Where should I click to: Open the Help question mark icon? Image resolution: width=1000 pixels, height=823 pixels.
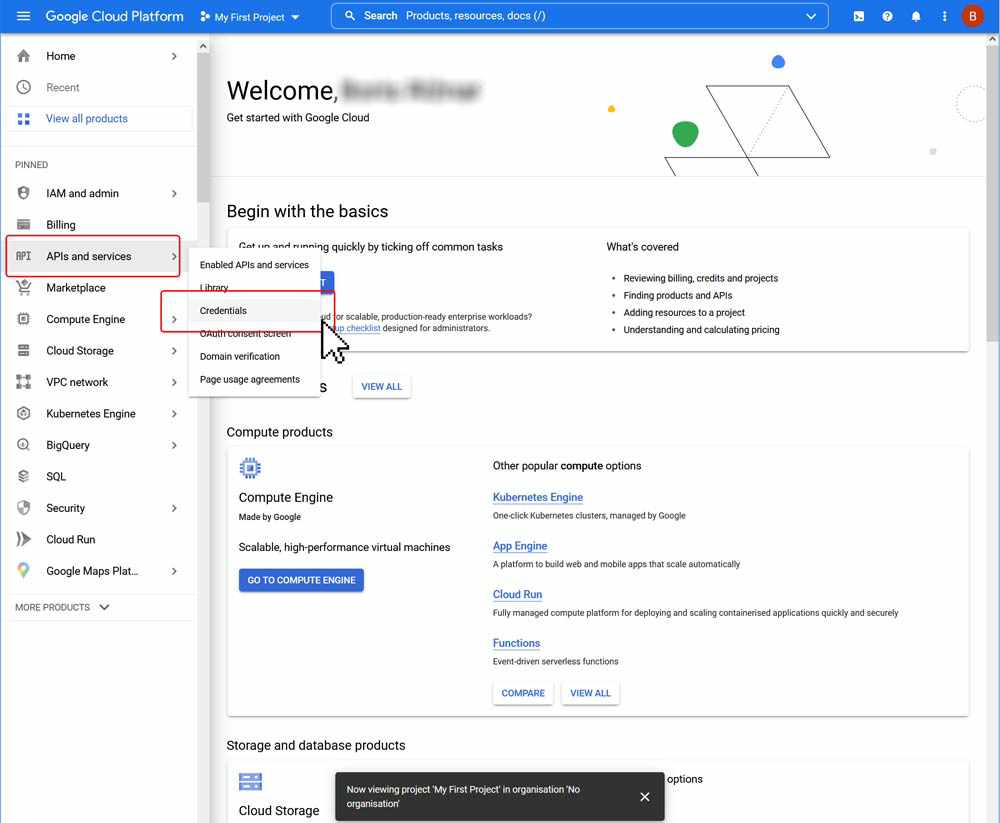(887, 17)
